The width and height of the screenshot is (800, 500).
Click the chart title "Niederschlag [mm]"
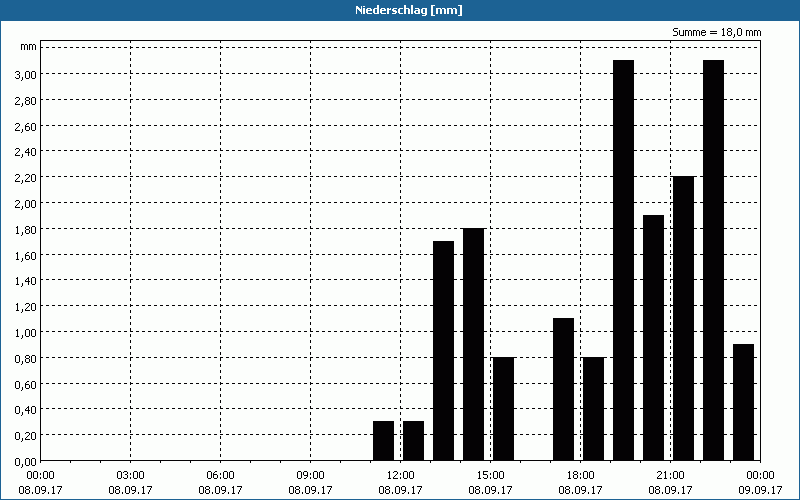tap(409, 10)
